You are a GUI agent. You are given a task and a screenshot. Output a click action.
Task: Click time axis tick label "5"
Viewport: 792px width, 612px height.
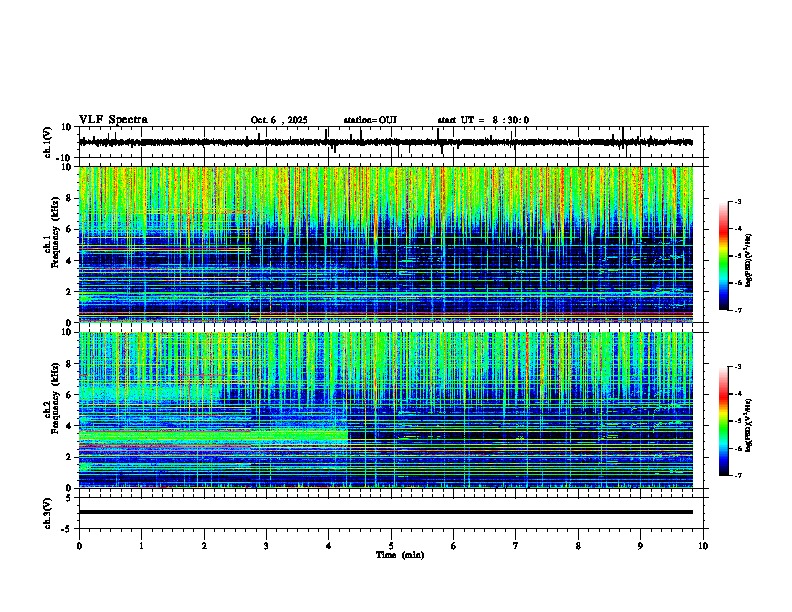coord(391,546)
